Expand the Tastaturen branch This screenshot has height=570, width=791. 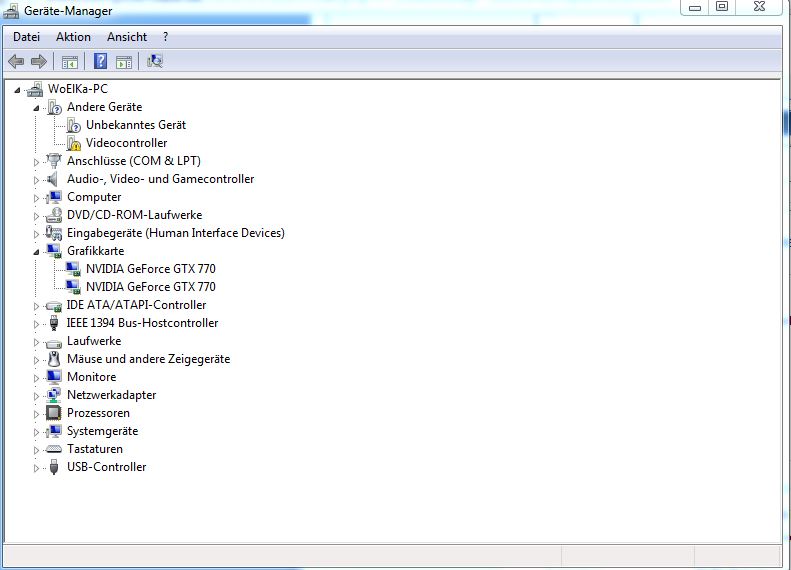36,450
